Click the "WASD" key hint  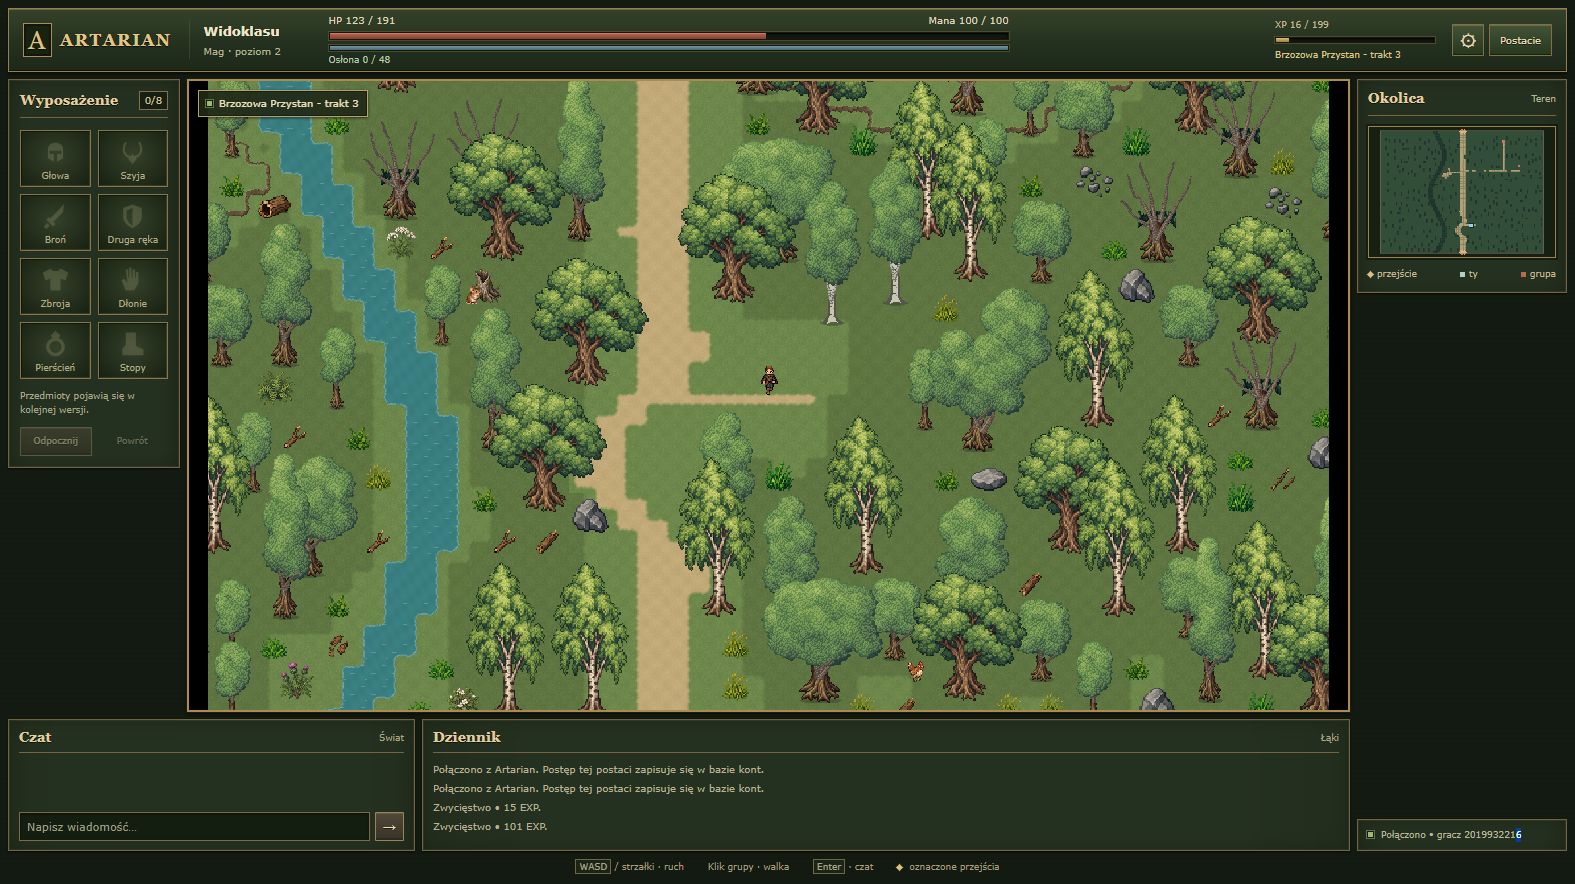[x=593, y=867]
